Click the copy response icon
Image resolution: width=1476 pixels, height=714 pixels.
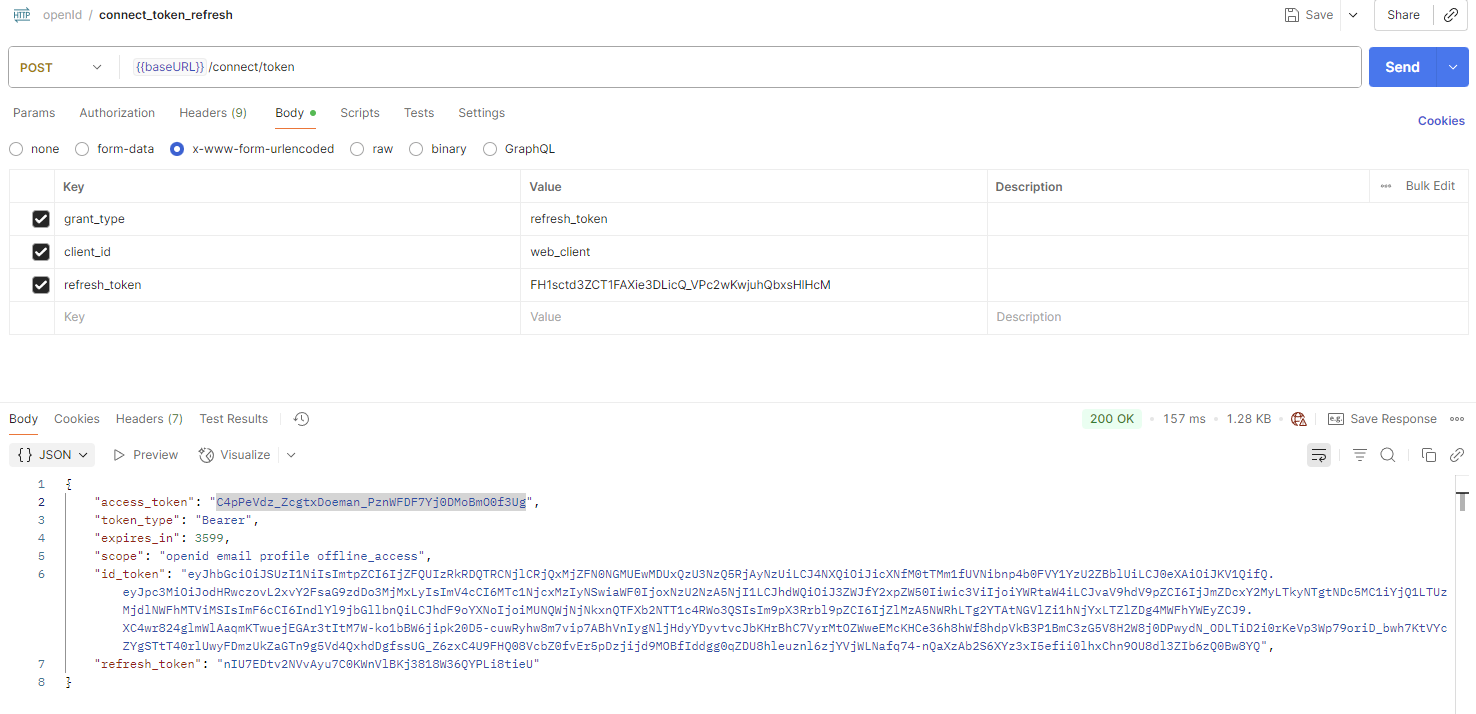click(1429, 455)
